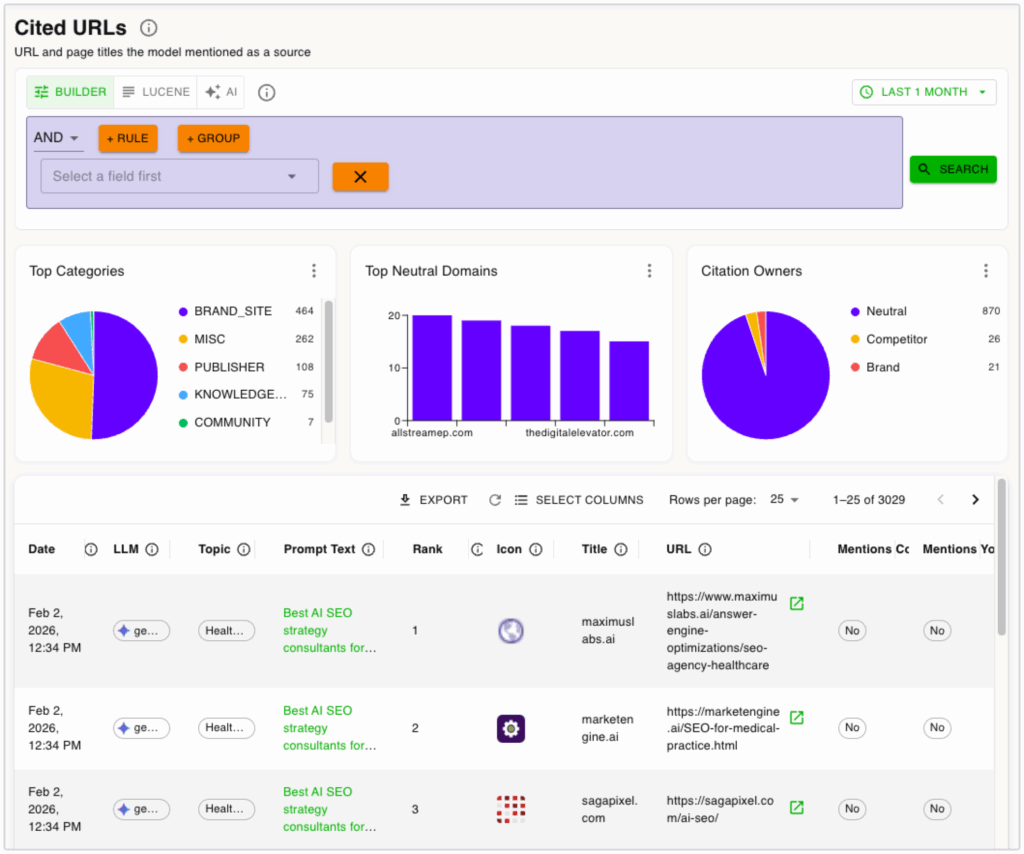The height and width of the screenshot is (854, 1024).
Task: Click the external link icon beside the maximuslabs URL
Action: point(797,604)
